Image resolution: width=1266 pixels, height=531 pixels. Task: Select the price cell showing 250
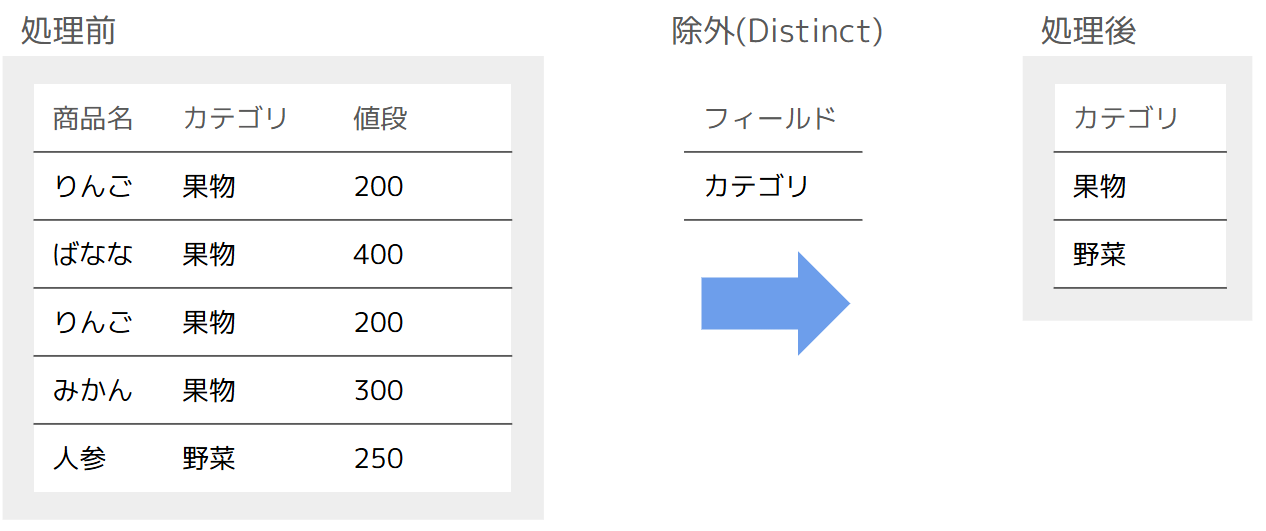tap(378, 458)
